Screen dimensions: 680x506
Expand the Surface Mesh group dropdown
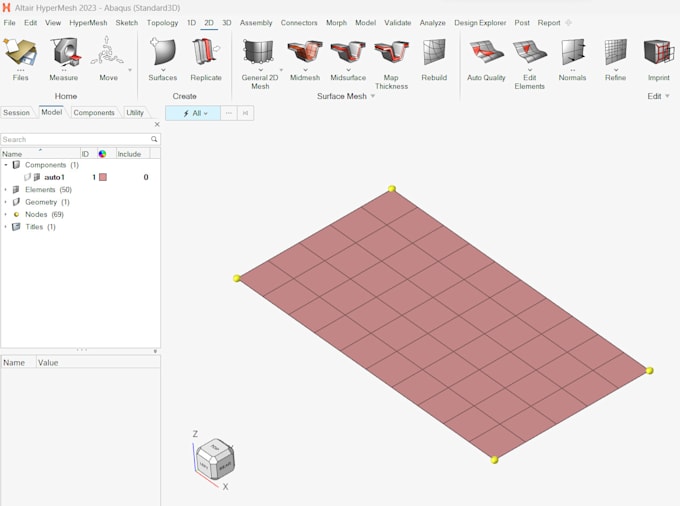coord(373,97)
